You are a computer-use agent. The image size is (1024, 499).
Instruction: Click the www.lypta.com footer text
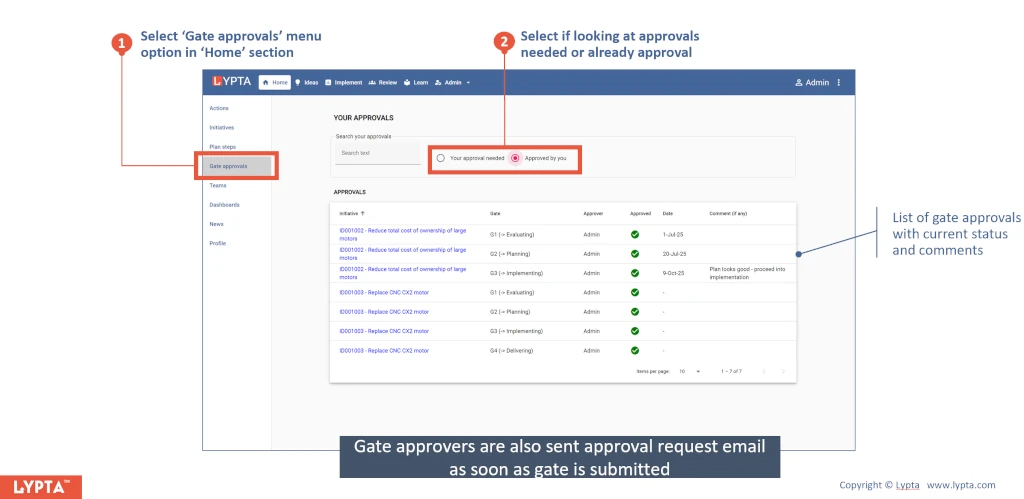point(961,485)
